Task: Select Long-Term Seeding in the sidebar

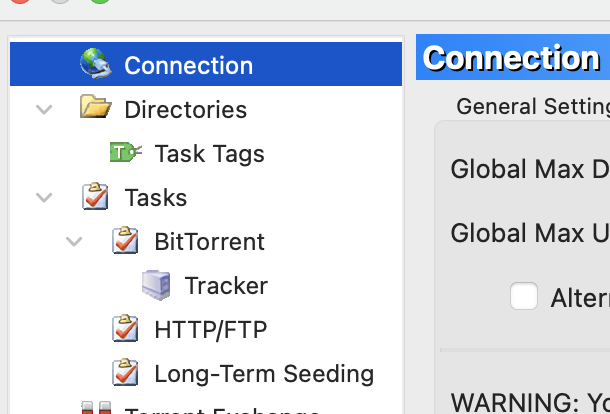Action: coord(264,374)
